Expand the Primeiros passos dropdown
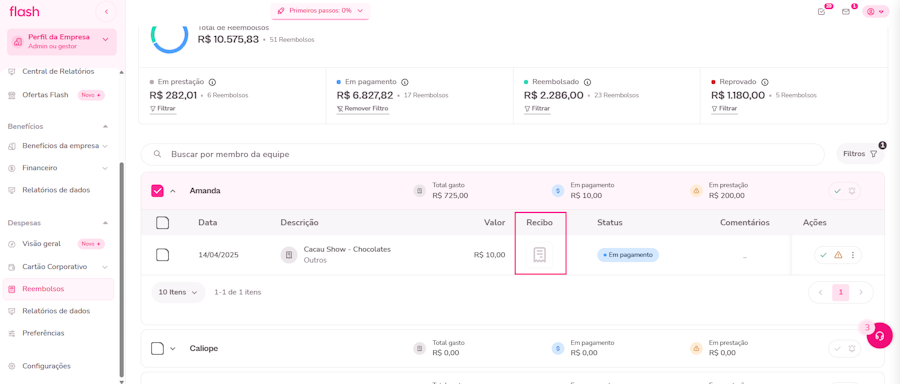 point(320,11)
